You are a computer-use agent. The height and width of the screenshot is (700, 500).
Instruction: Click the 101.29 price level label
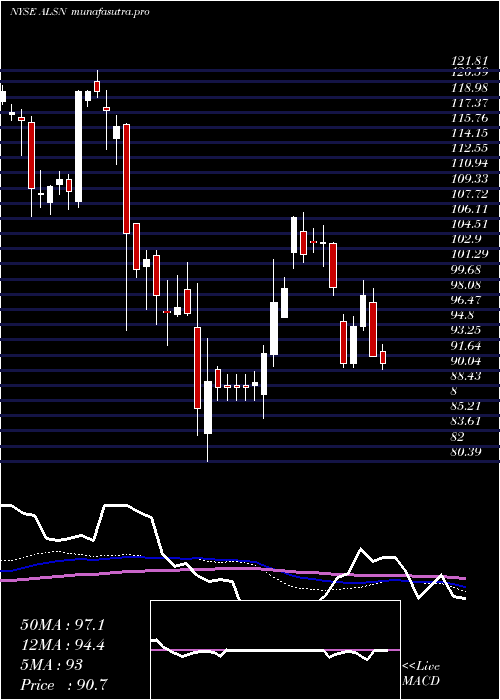pos(469,254)
